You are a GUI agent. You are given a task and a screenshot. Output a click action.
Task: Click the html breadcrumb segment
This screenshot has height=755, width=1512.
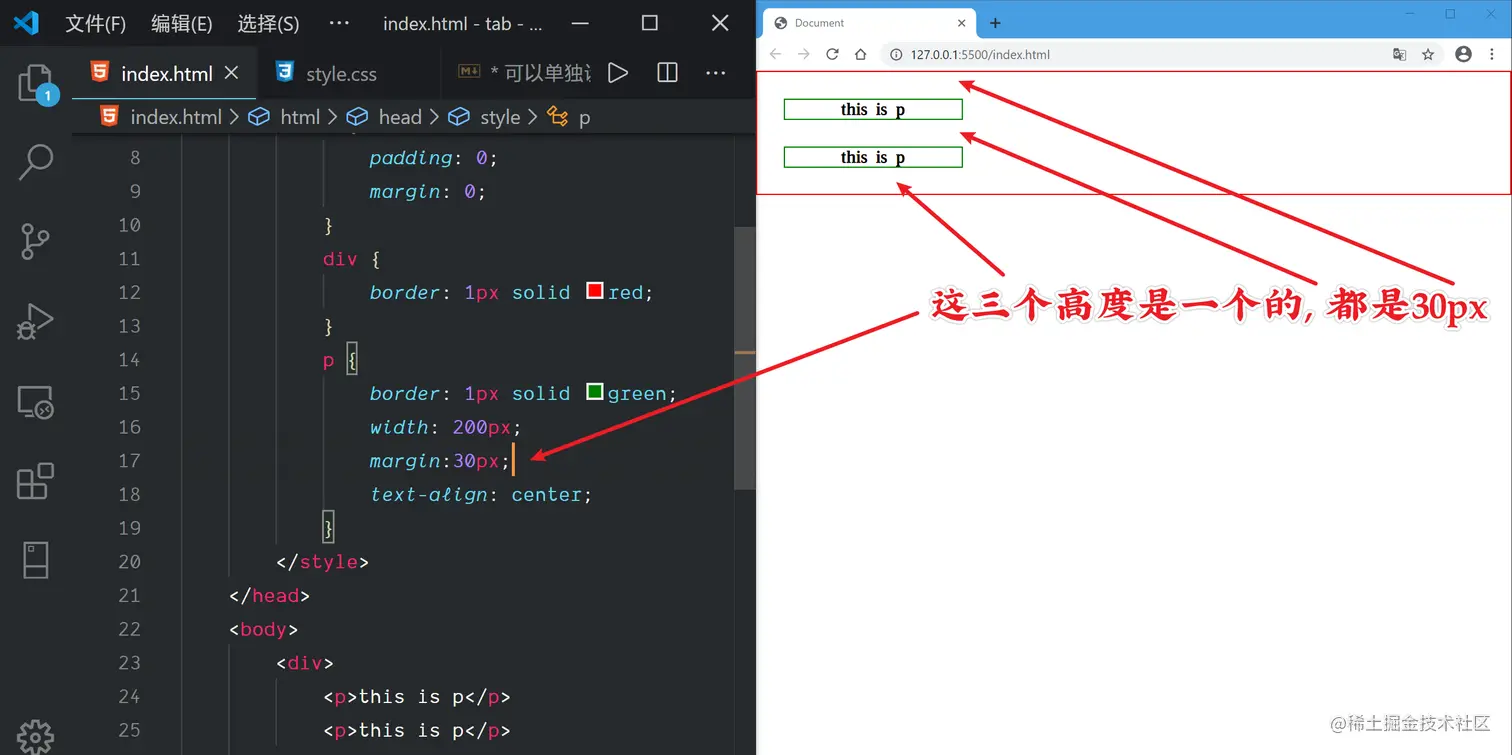tap(285, 117)
